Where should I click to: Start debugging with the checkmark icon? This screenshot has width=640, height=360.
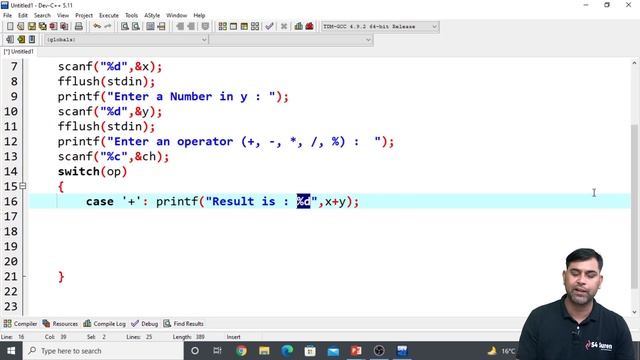pos(269,27)
